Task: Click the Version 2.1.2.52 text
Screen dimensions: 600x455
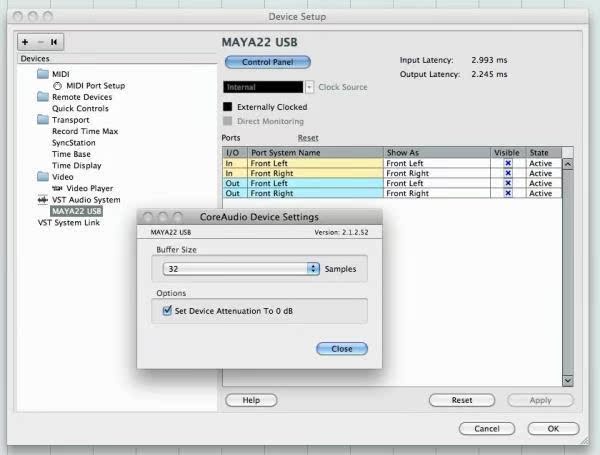Action: [341, 232]
